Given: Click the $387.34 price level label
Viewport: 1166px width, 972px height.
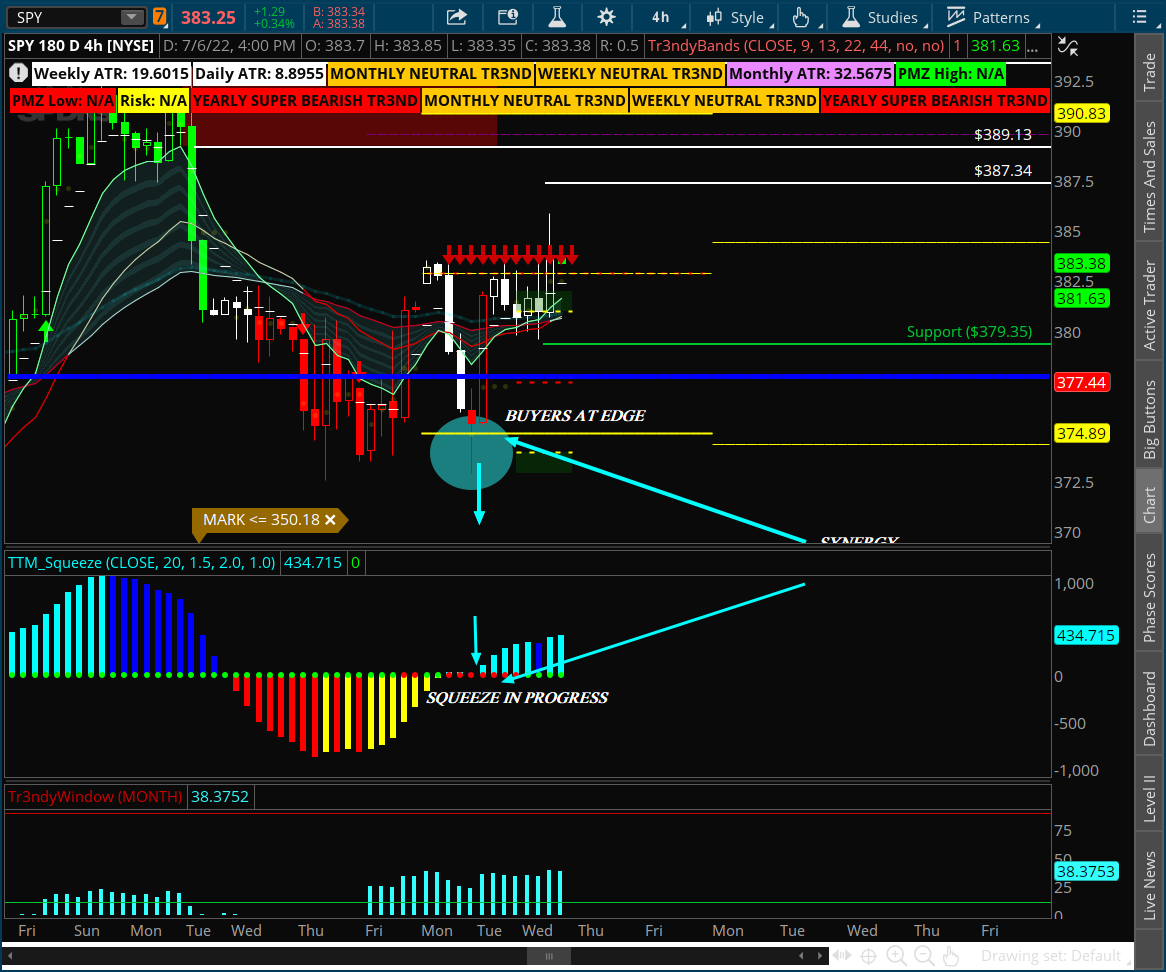Looking at the screenshot, I should pyautogui.click(x=1002, y=170).
